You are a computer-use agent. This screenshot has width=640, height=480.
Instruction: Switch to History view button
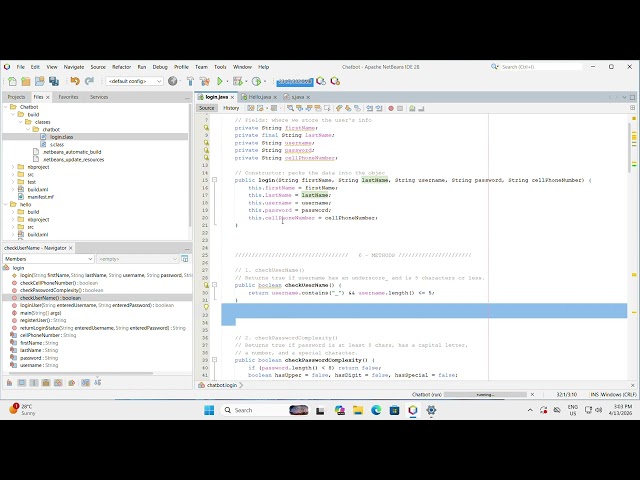(x=231, y=108)
